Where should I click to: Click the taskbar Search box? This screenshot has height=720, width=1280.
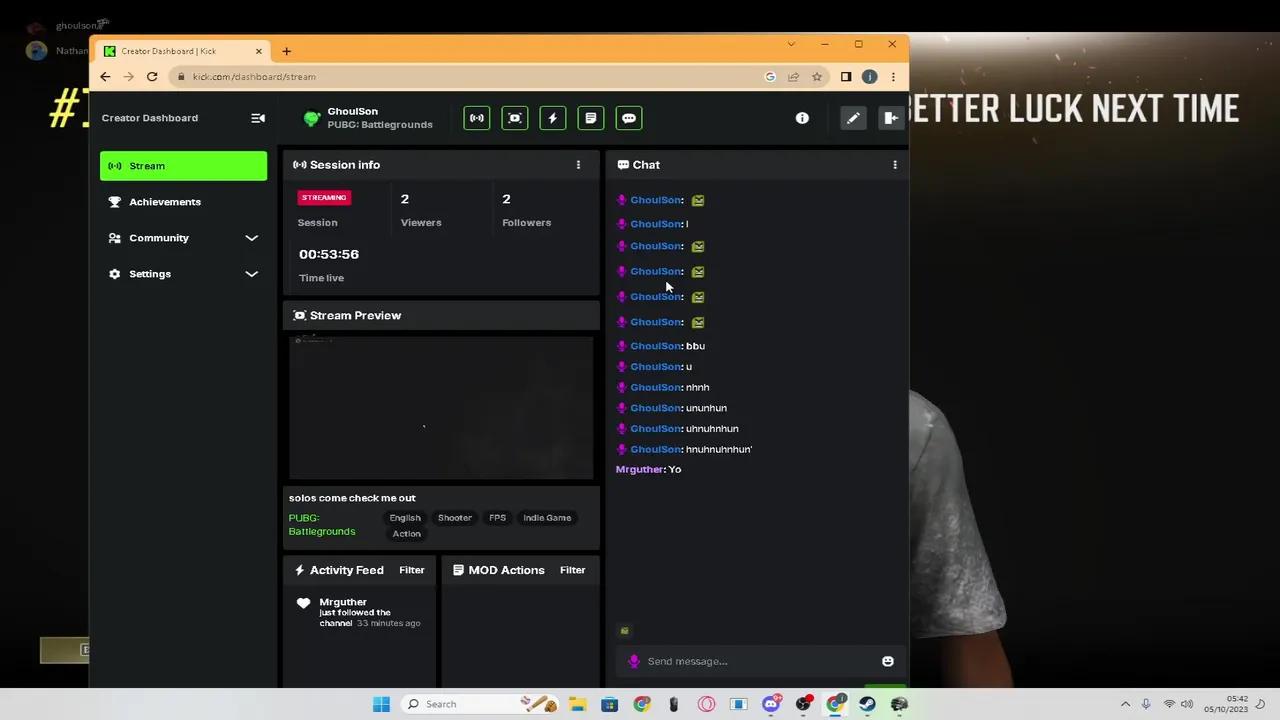(x=480, y=704)
